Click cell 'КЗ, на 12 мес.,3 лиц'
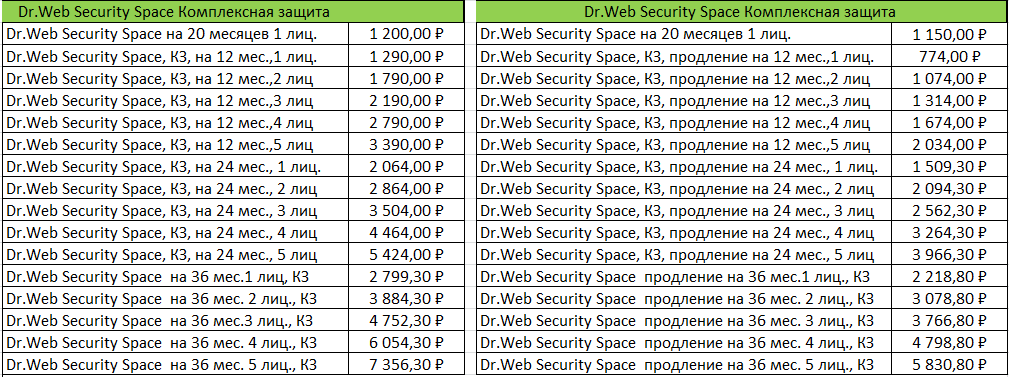The width and height of the screenshot is (1009, 377). (175, 101)
